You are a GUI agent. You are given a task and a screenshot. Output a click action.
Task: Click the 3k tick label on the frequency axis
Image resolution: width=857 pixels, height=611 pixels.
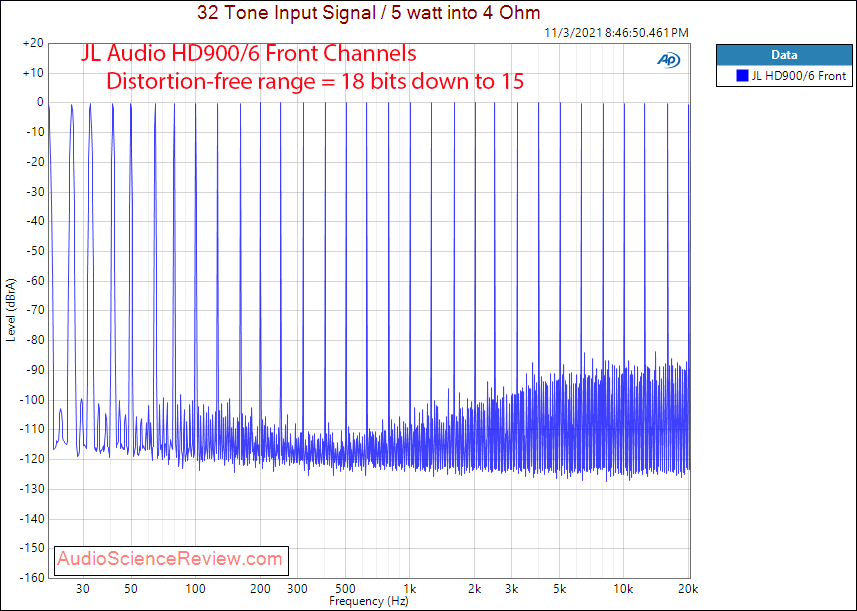(512, 589)
